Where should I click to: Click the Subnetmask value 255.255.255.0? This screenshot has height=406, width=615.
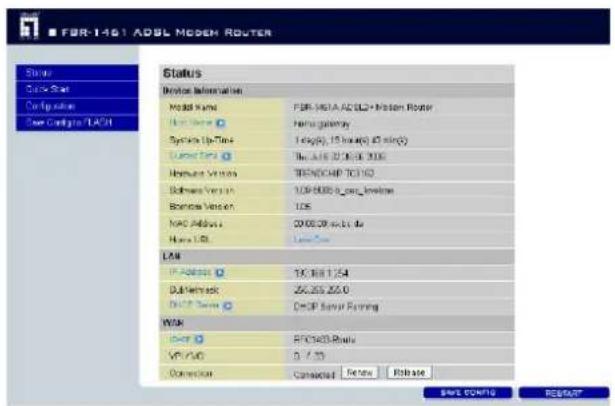321,290
